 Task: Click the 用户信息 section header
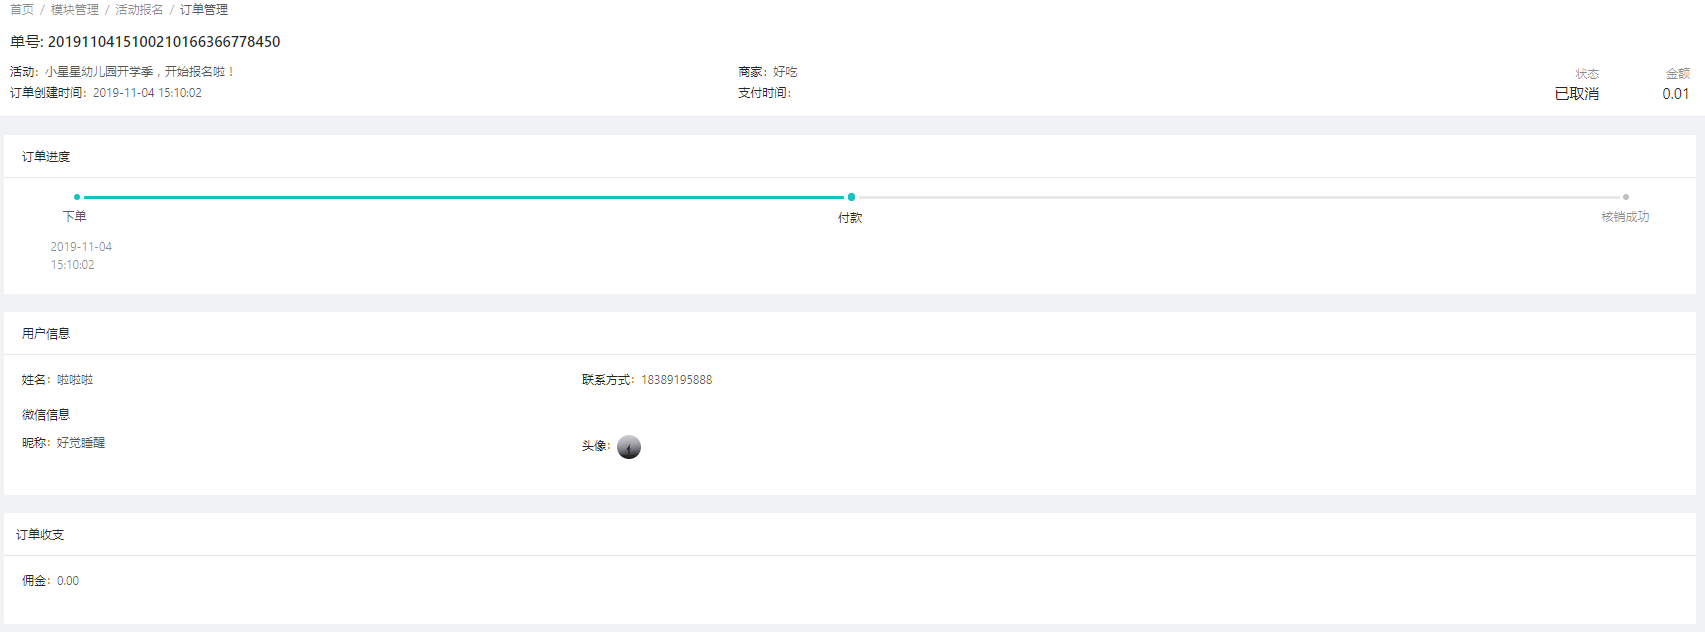click(x=46, y=334)
